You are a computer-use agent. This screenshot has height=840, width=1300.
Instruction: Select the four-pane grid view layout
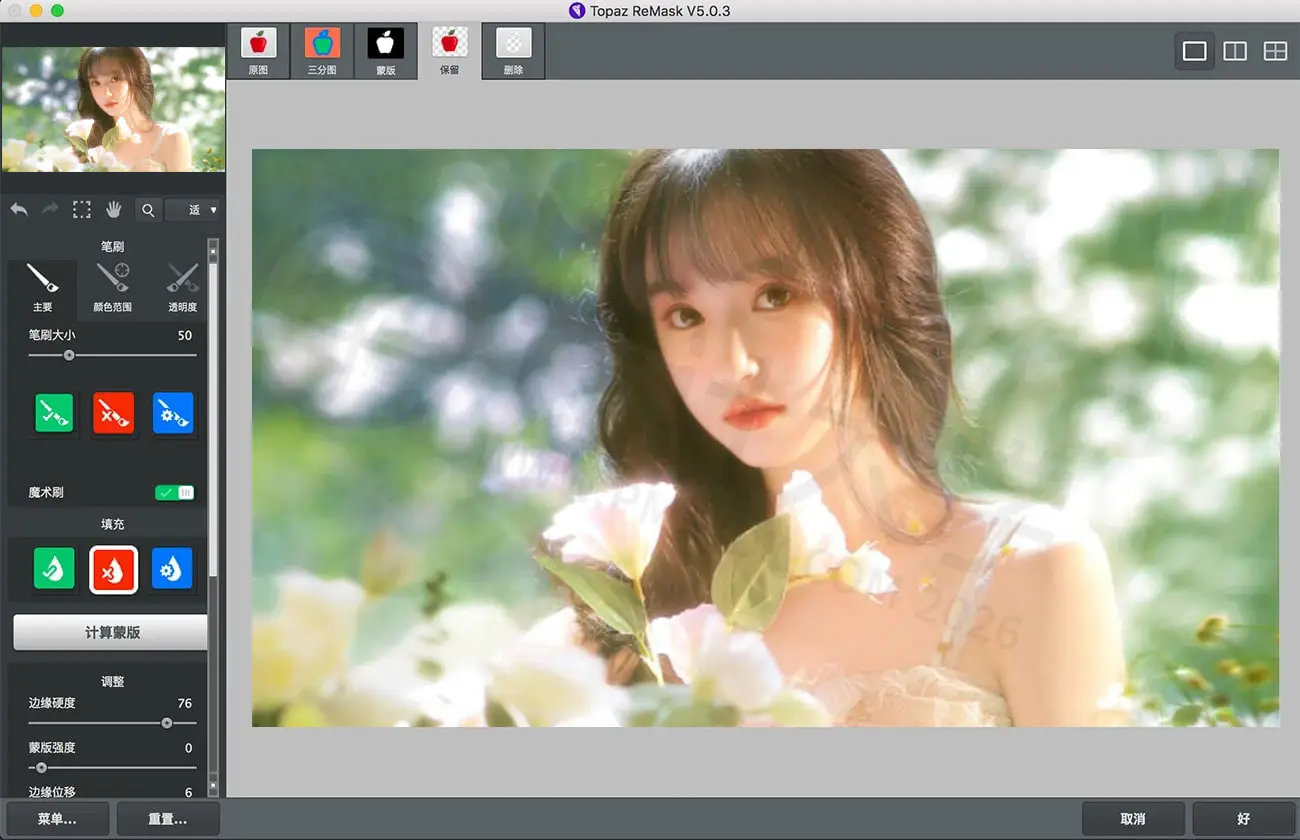point(1275,52)
